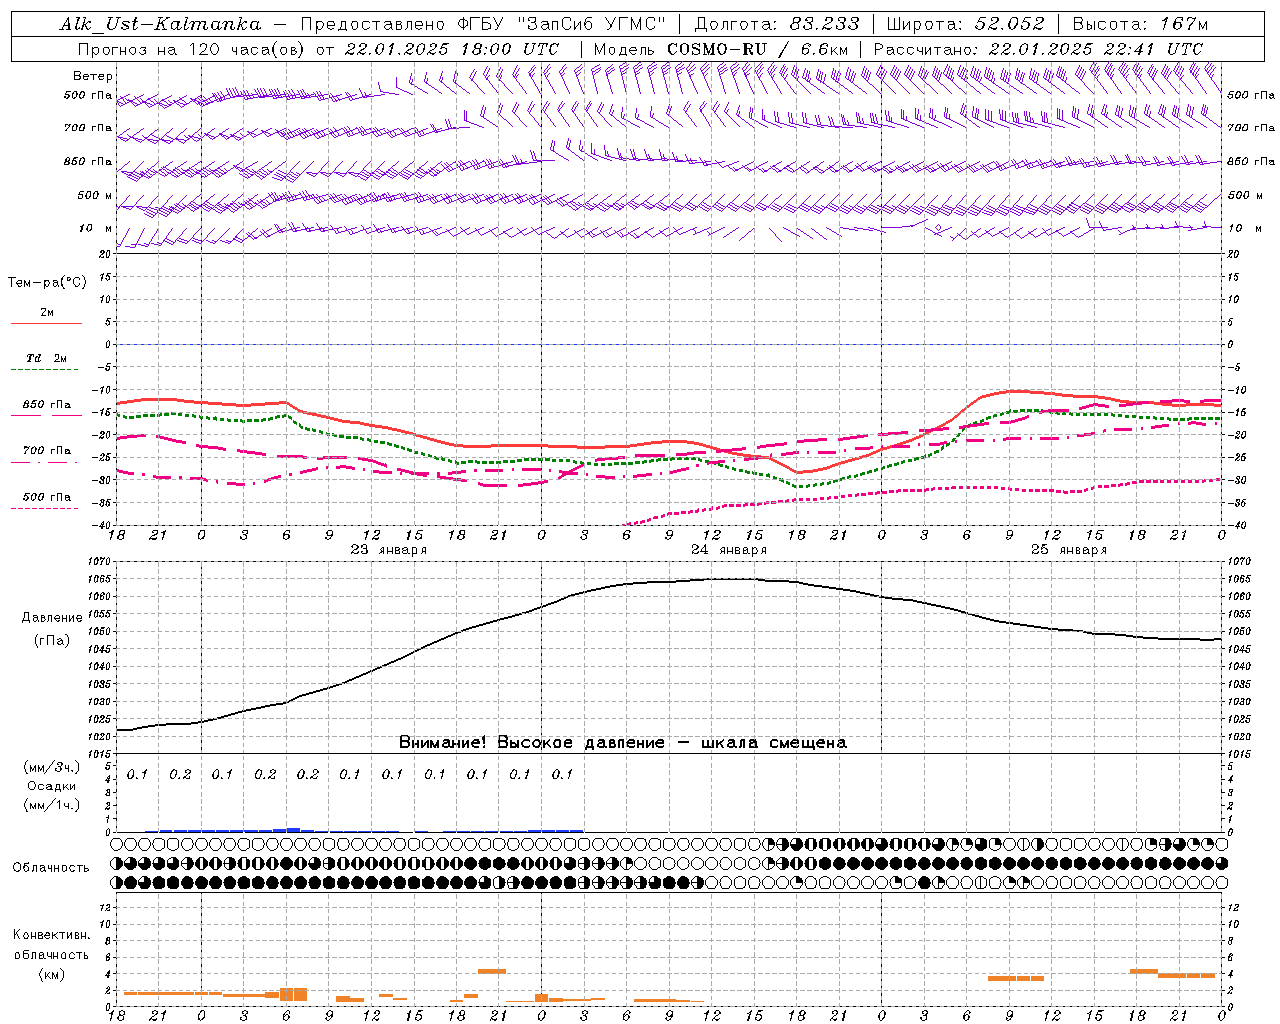The image size is (1280, 1024).
Task: Click the Давление pressure panel label
Action: [x=52, y=618]
